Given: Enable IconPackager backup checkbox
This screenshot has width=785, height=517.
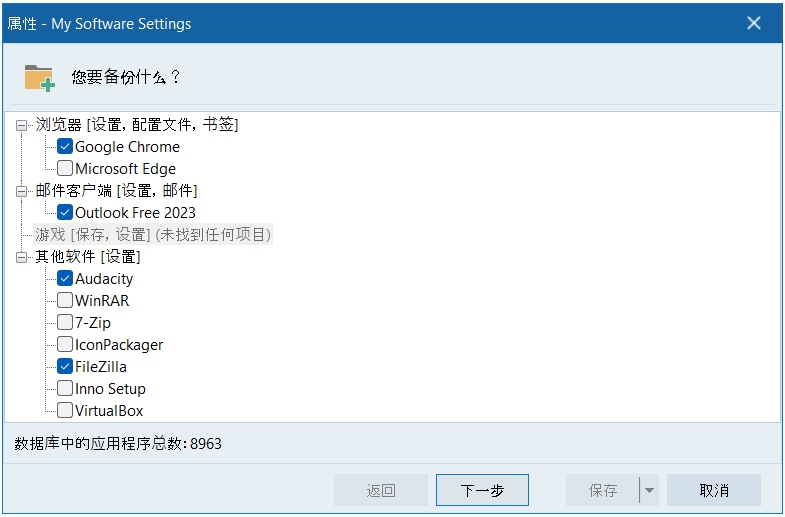Looking at the screenshot, I should pos(65,345).
